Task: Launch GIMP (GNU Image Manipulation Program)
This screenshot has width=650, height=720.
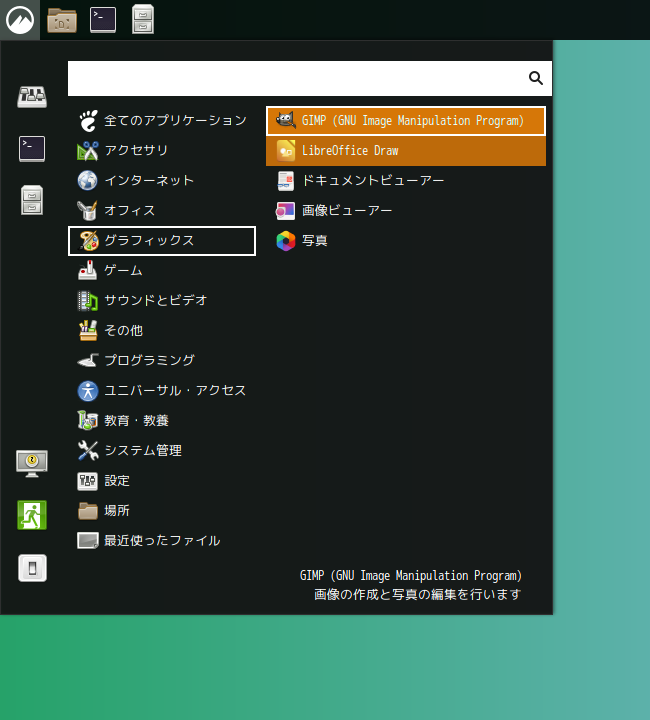Action: 406,121
